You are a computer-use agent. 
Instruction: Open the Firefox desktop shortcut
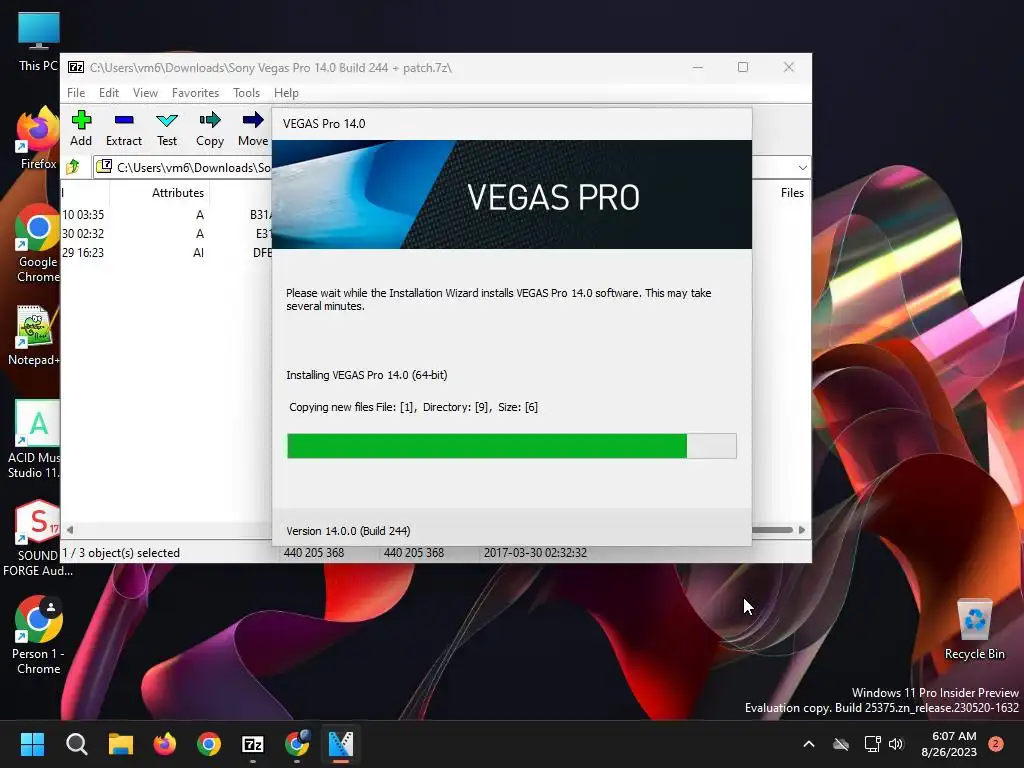point(38,138)
